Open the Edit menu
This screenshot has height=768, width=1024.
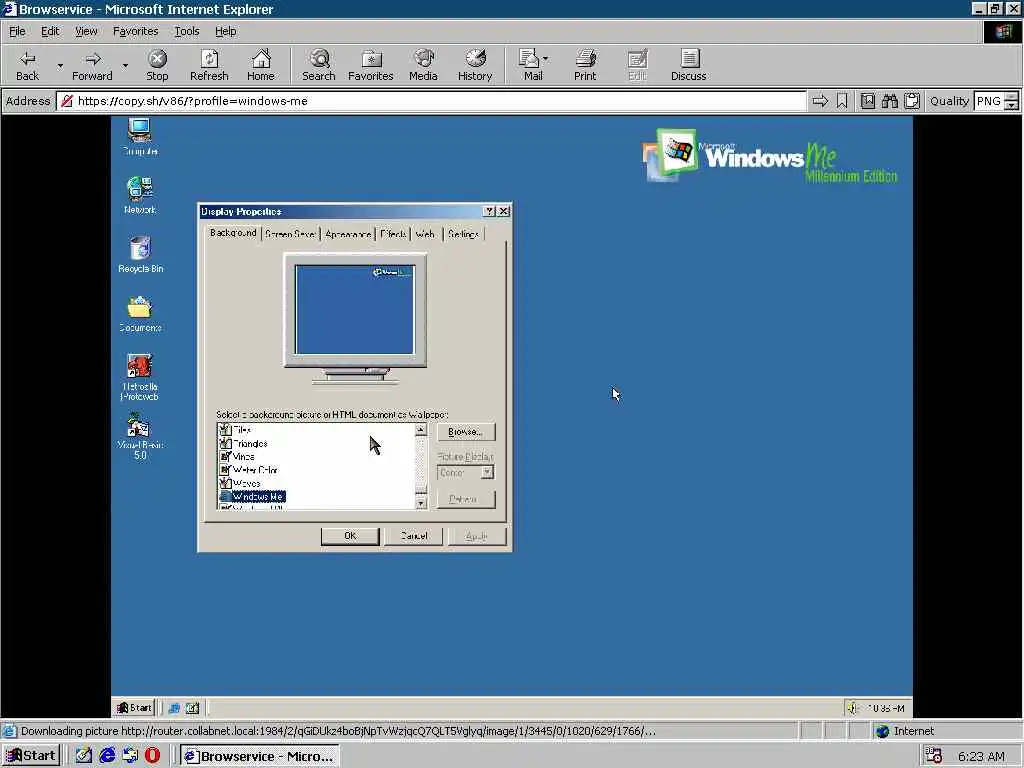pyautogui.click(x=50, y=31)
